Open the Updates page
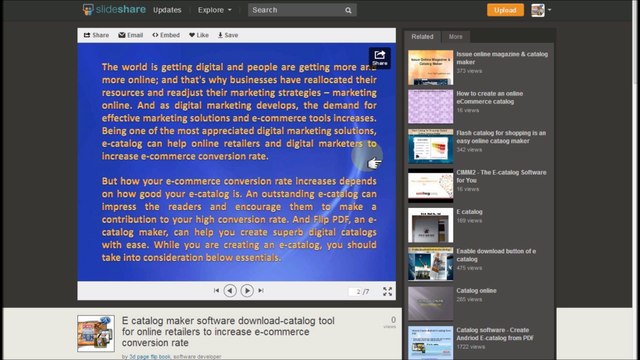 click(167, 10)
